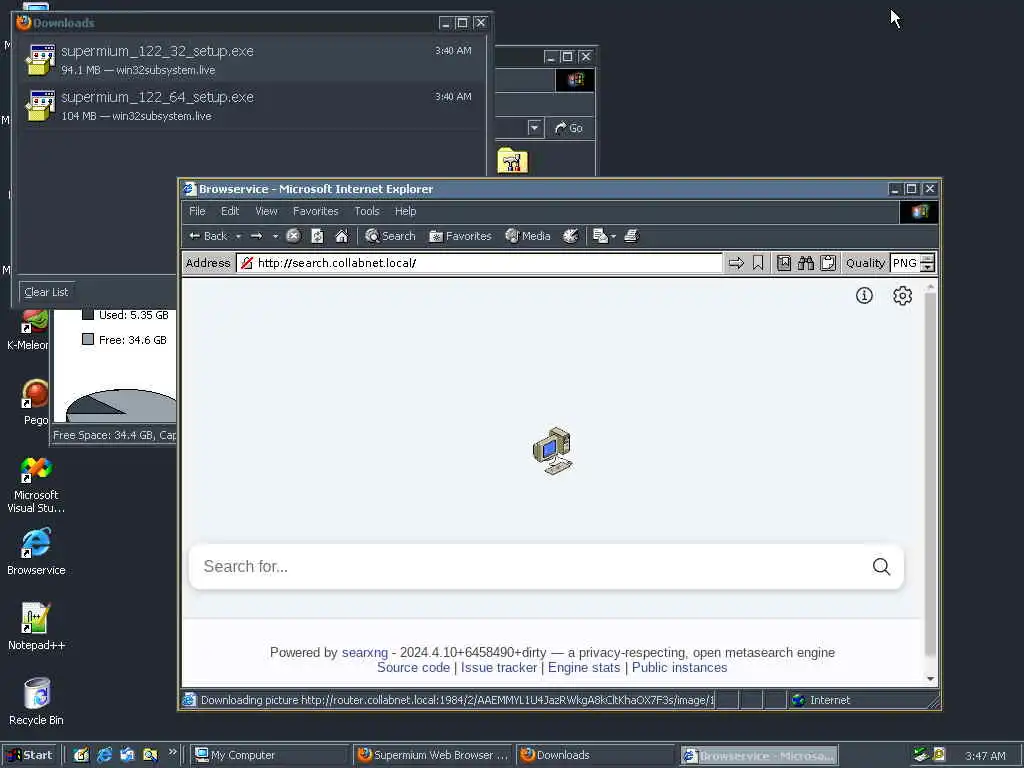
Task: Click the Mail icon in IE toolbar
Action: coord(604,236)
